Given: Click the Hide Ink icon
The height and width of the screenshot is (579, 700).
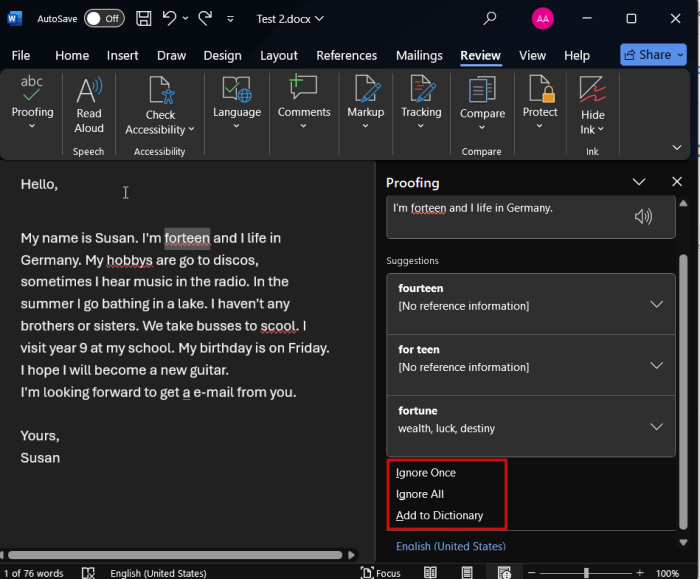Looking at the screenshot, I should (592, 92).
